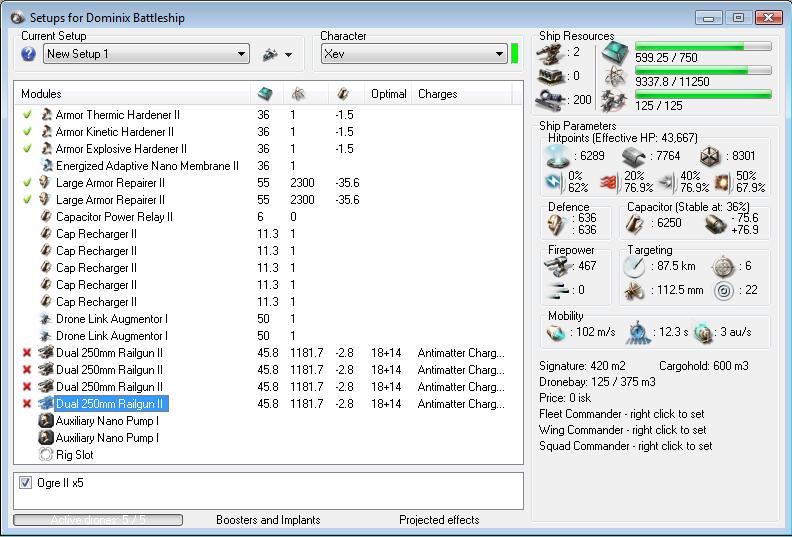Click the powergrid resource icon
792x537 pixels.
616,77
